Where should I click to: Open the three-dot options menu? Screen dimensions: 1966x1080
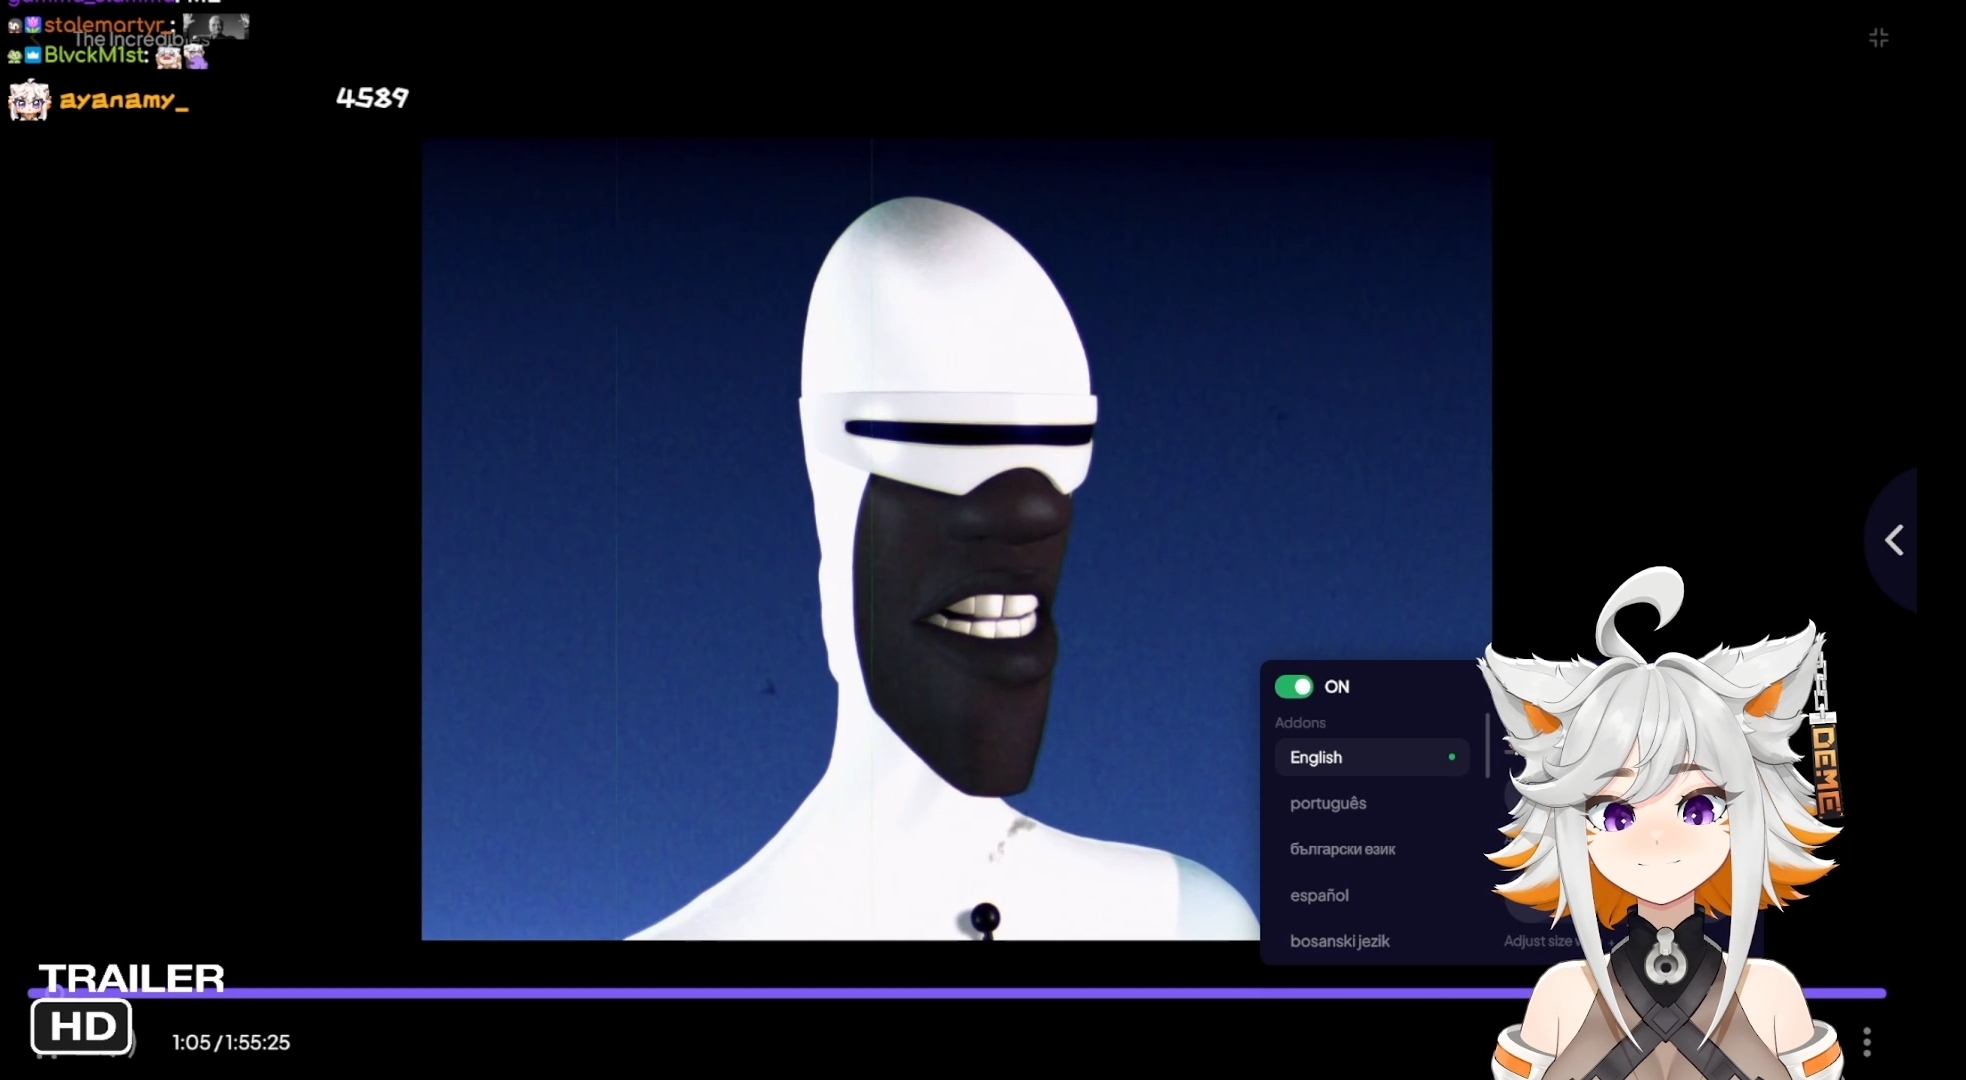point(1867,1042)
